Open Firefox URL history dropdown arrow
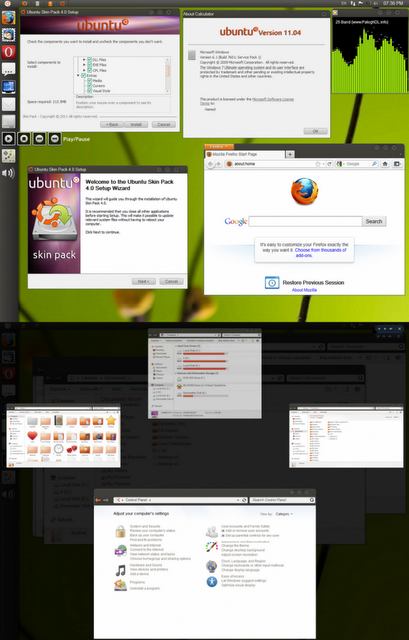Viewport: 409px width, 640px height. click(324, 164)
